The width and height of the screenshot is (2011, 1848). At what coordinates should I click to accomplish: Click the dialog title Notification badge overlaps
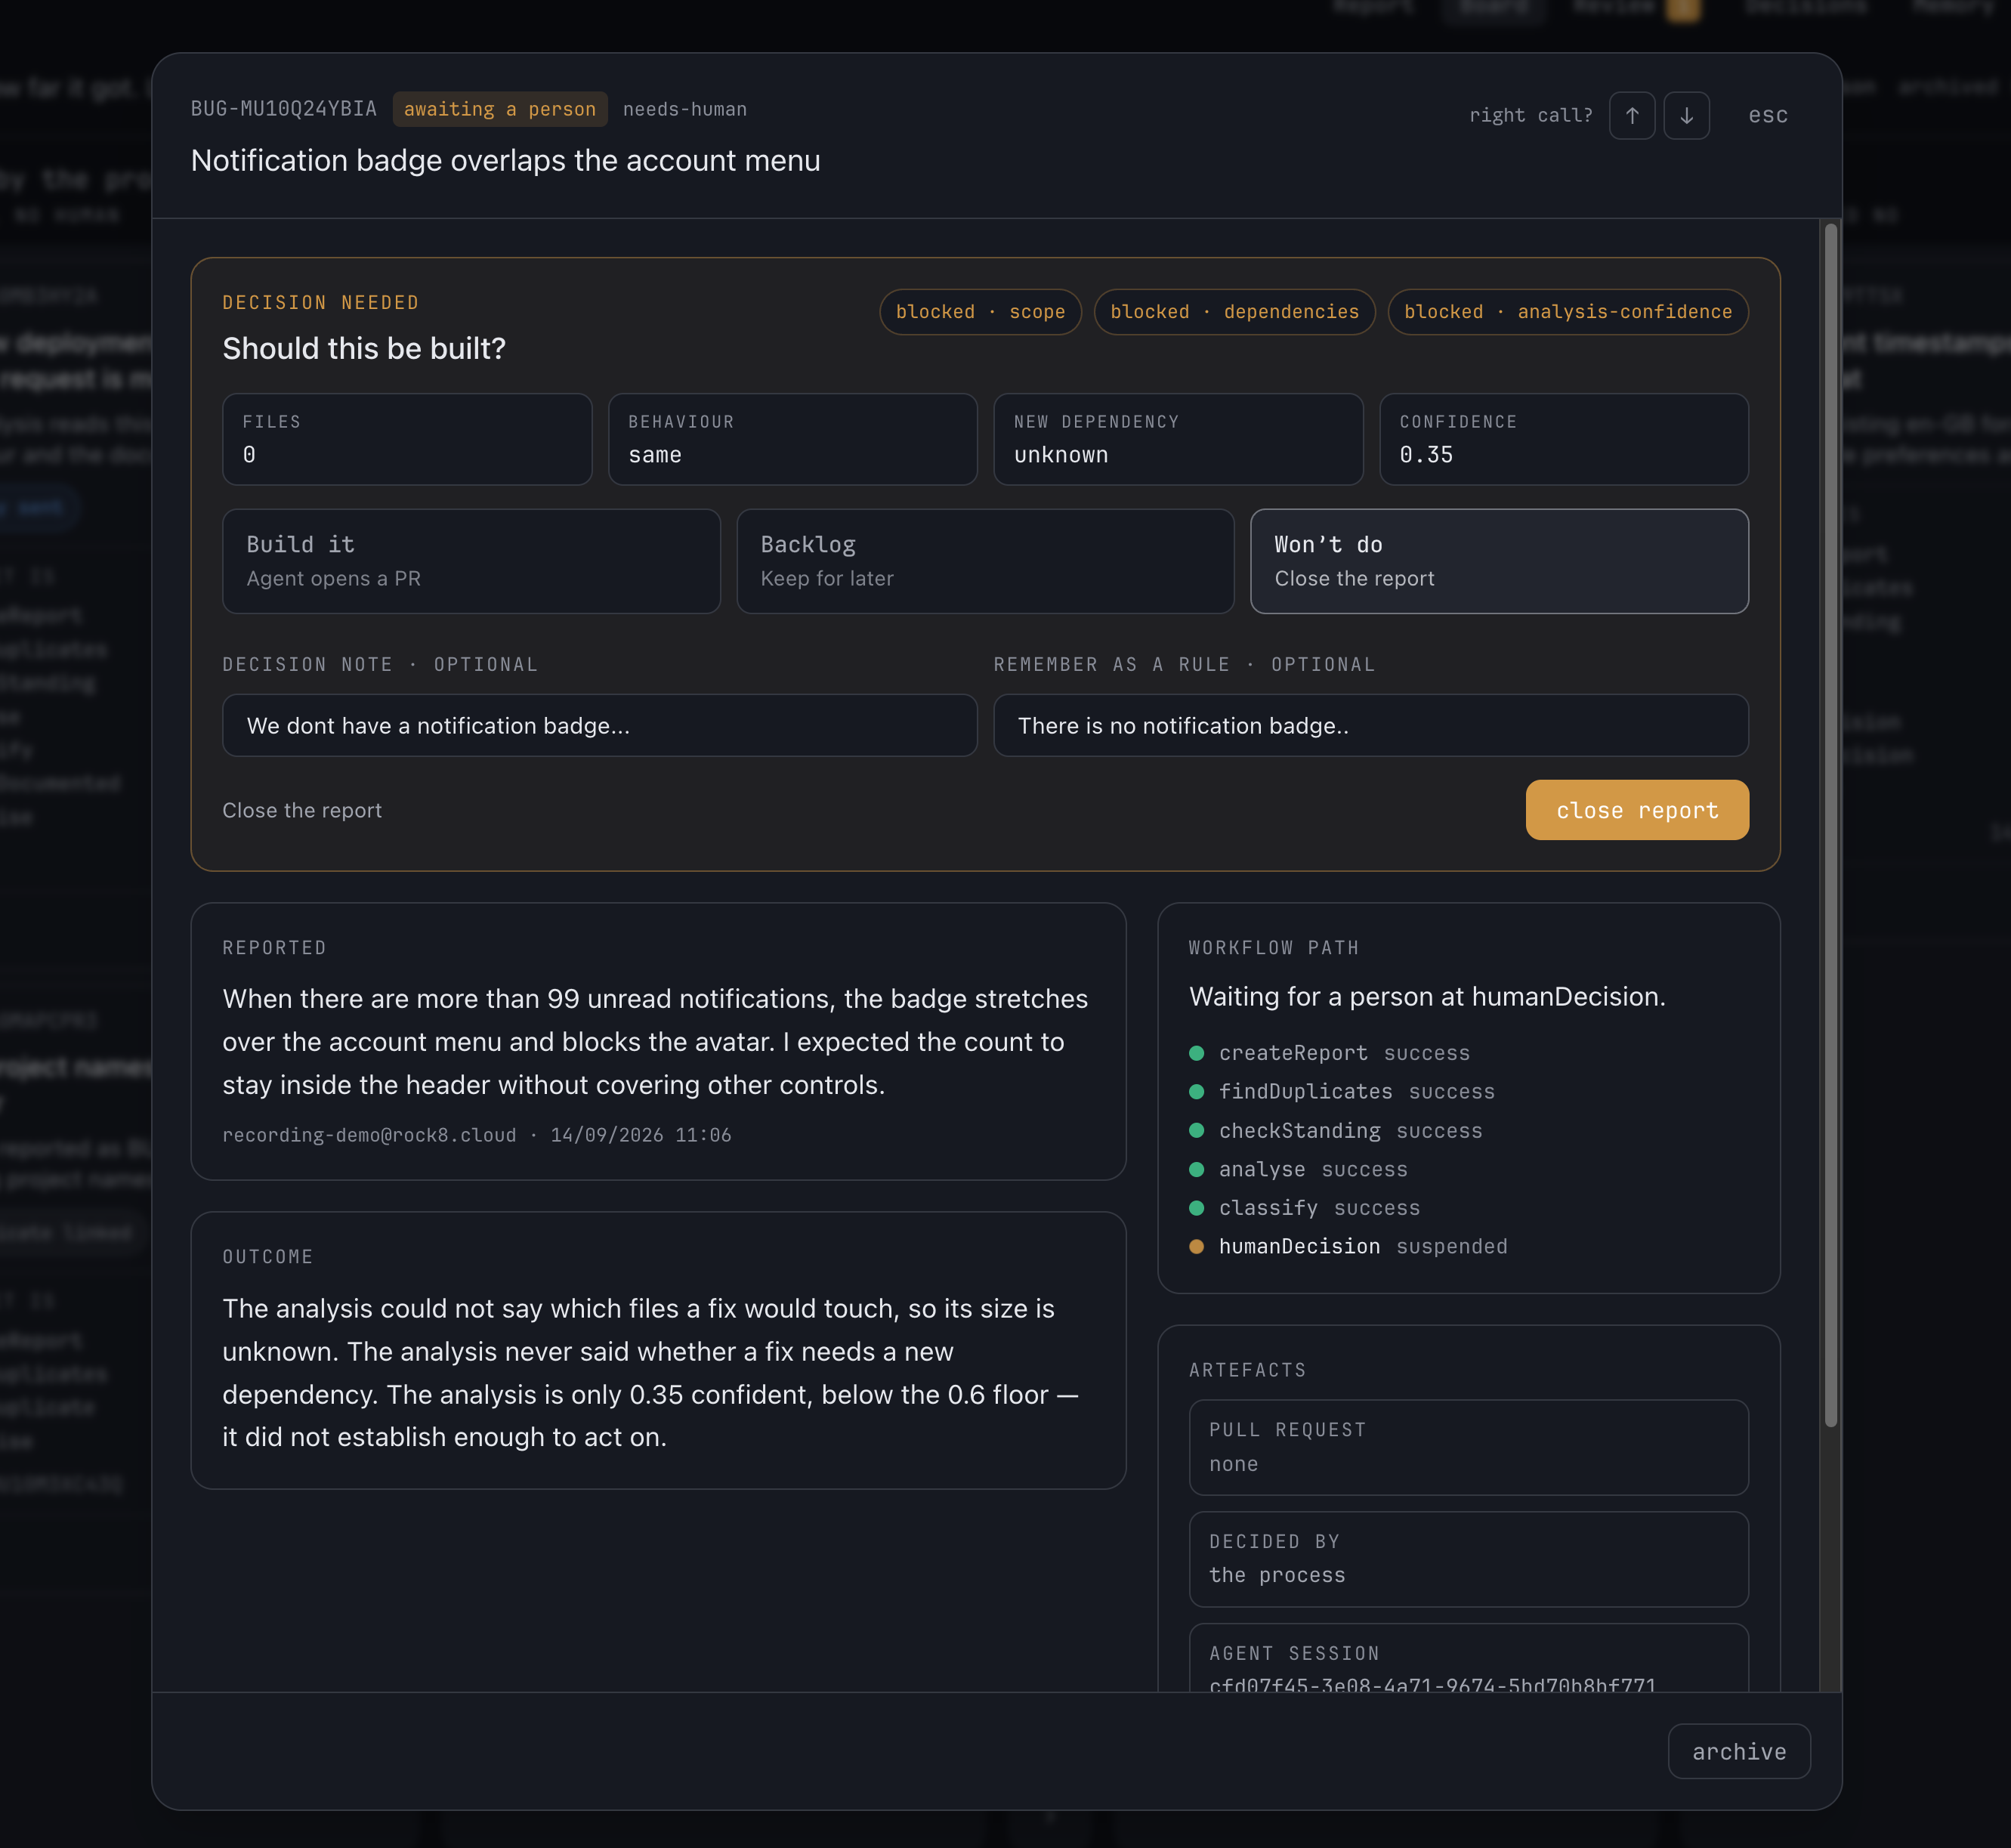point(505,160)
